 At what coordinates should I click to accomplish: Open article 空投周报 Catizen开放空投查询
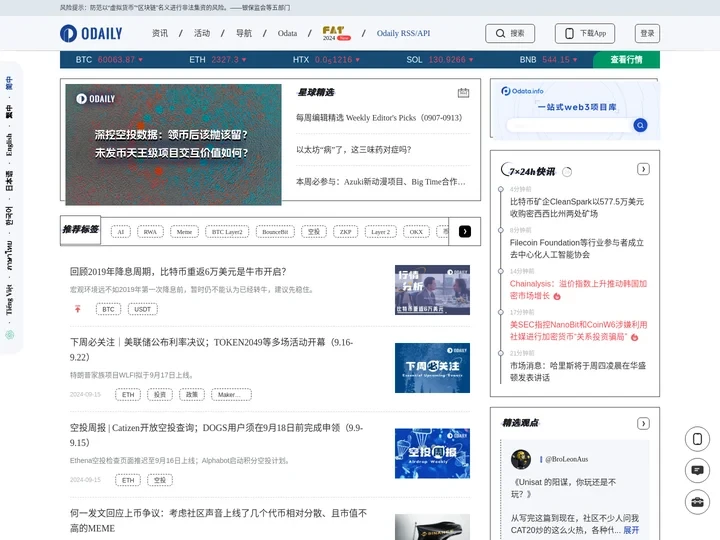tap(216, 435)
